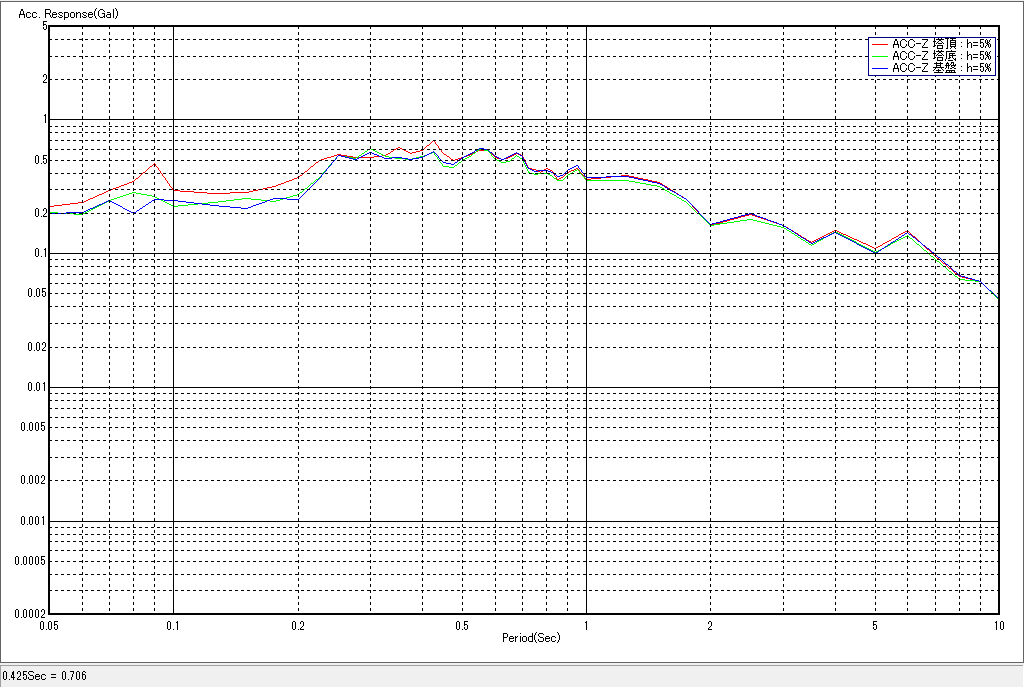Click the curve's end point at period 10
The height and width of the screenshot is (688, 1024).
pos(998,298)
